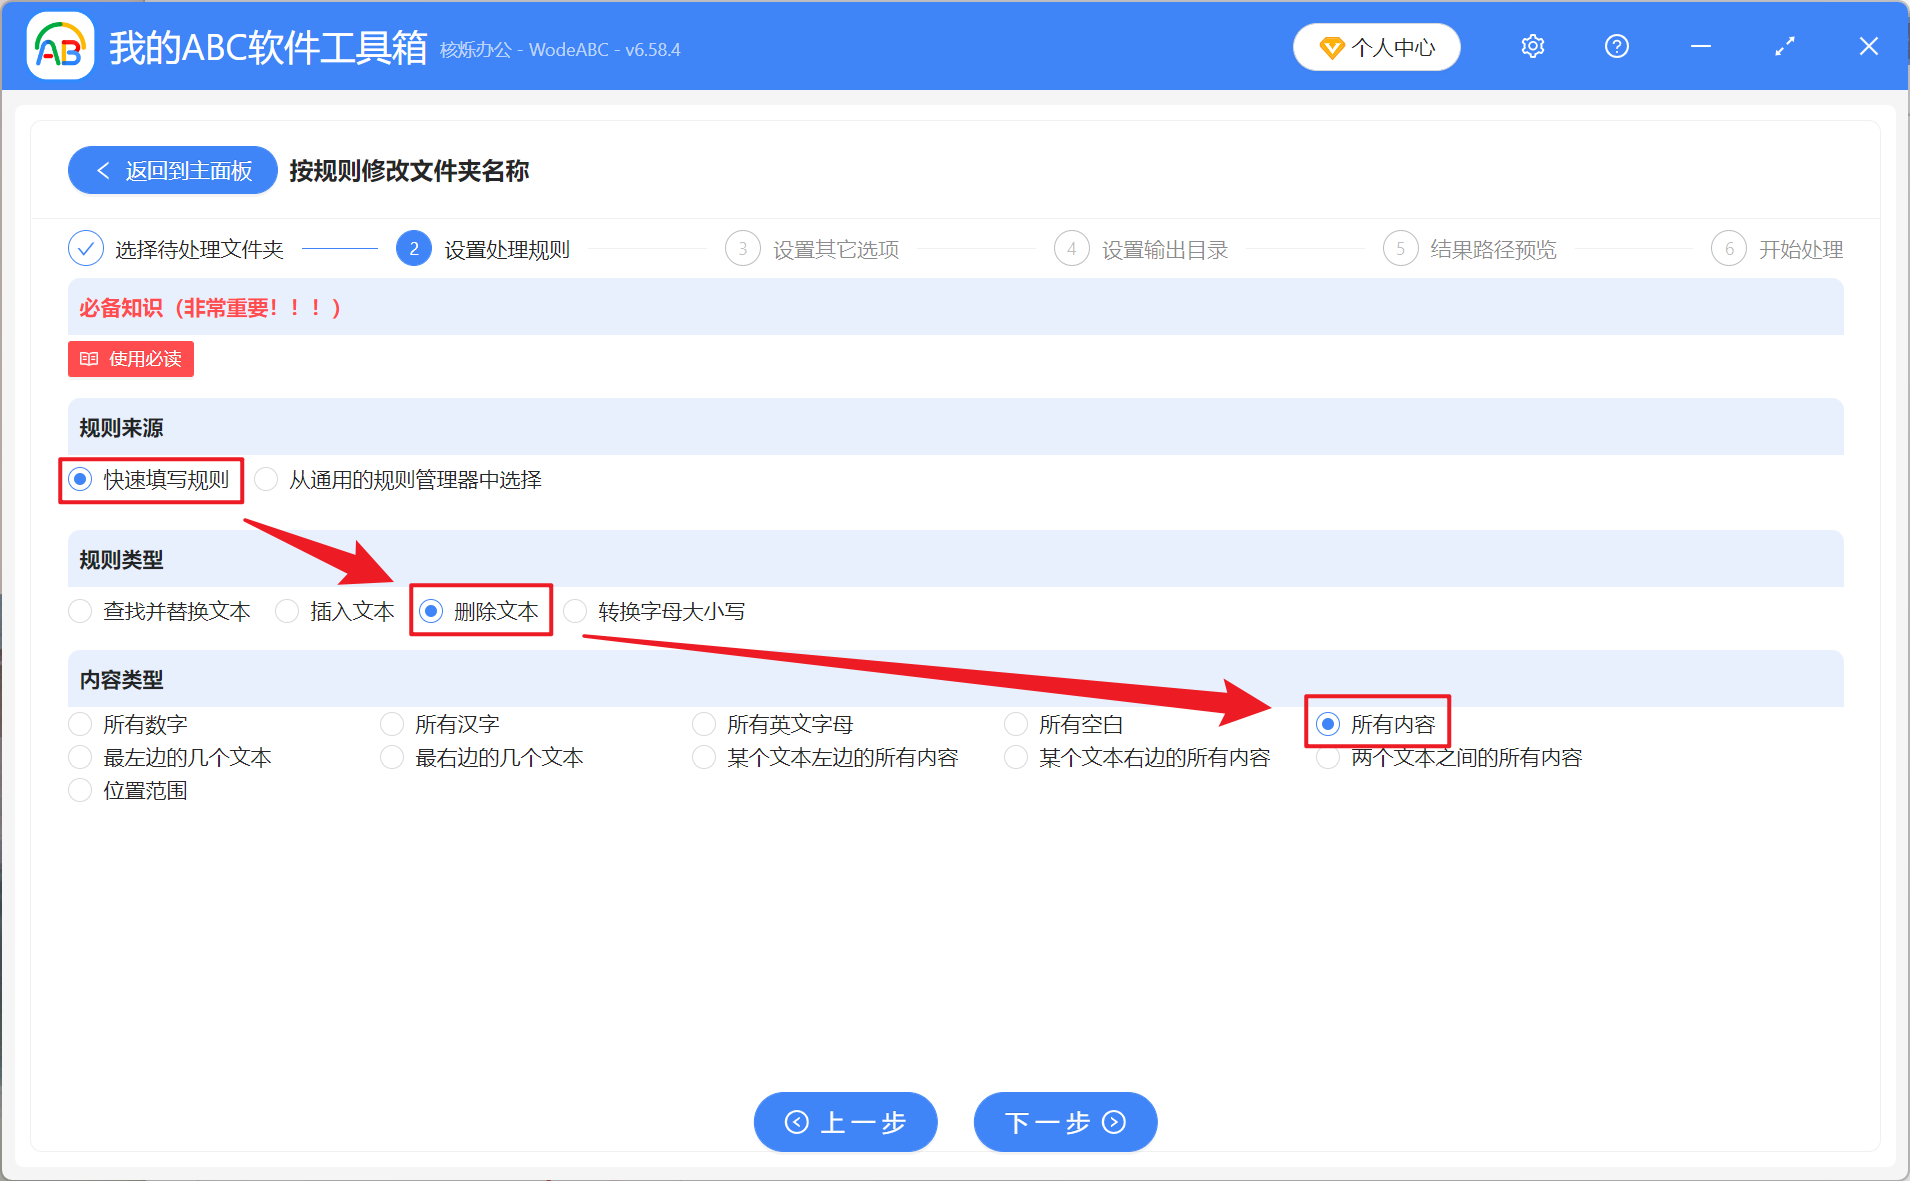Screen dimensions: 1910x1181
Task: Open the 使用必读 guide
Action: [x=130, y=359]
